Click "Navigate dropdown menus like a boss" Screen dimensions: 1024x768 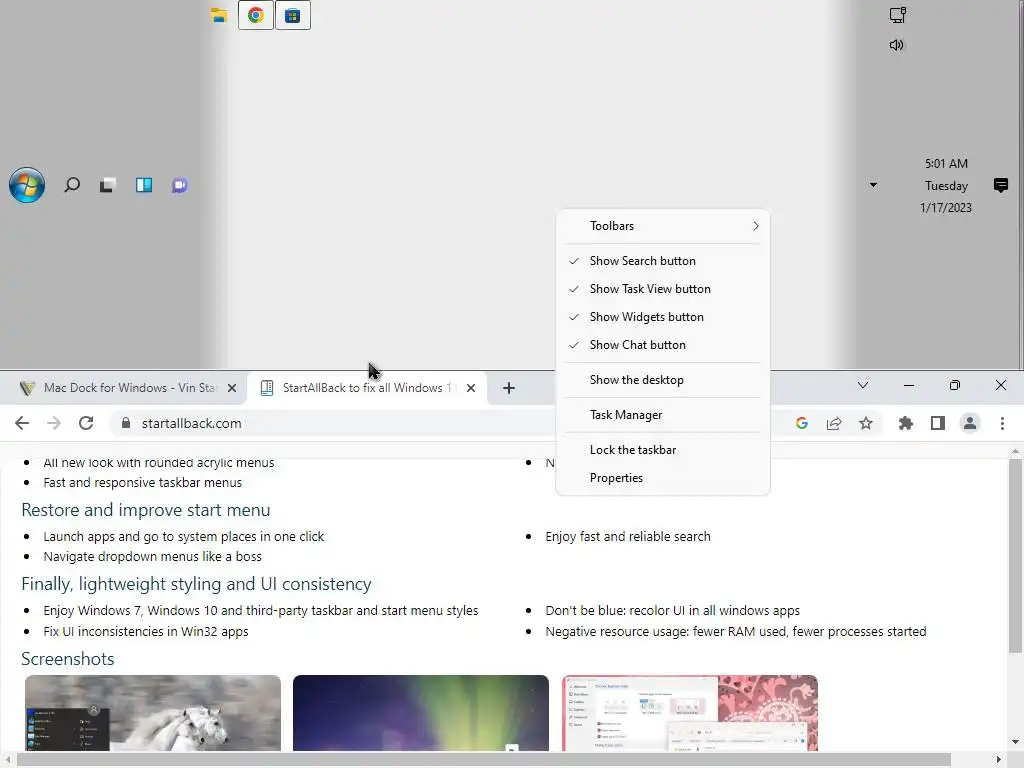152,556
